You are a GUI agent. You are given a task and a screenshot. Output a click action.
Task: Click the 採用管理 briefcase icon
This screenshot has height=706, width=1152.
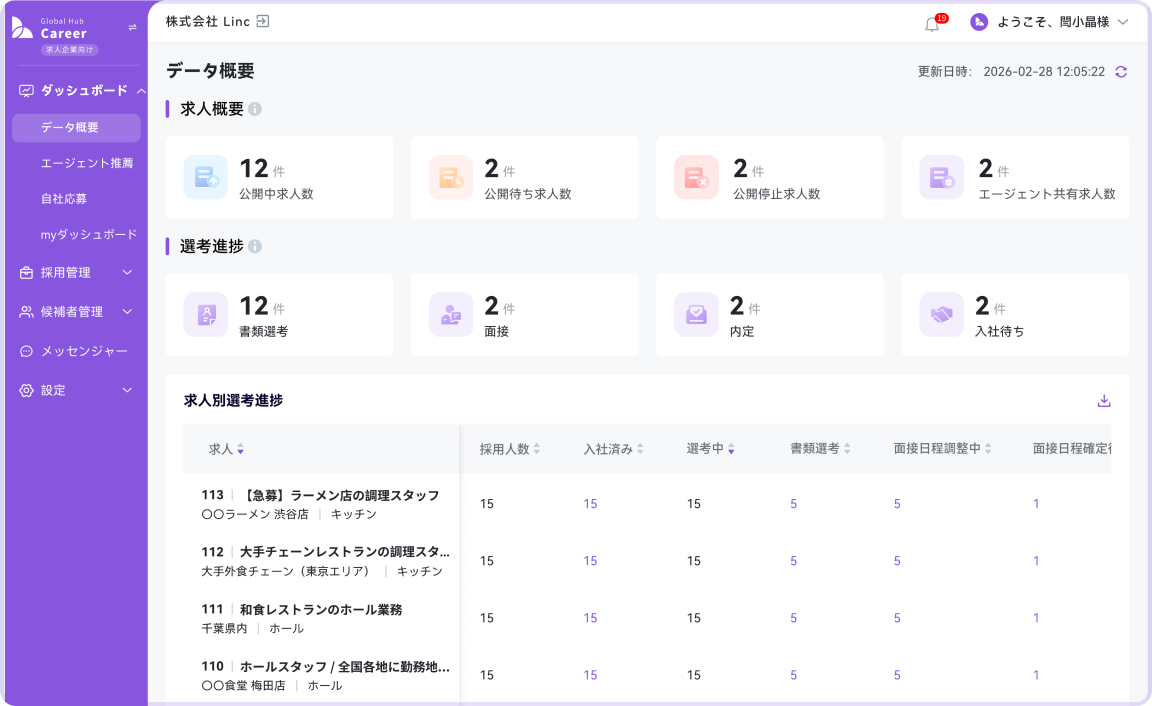pyautogui.click(x=26, y=273)
